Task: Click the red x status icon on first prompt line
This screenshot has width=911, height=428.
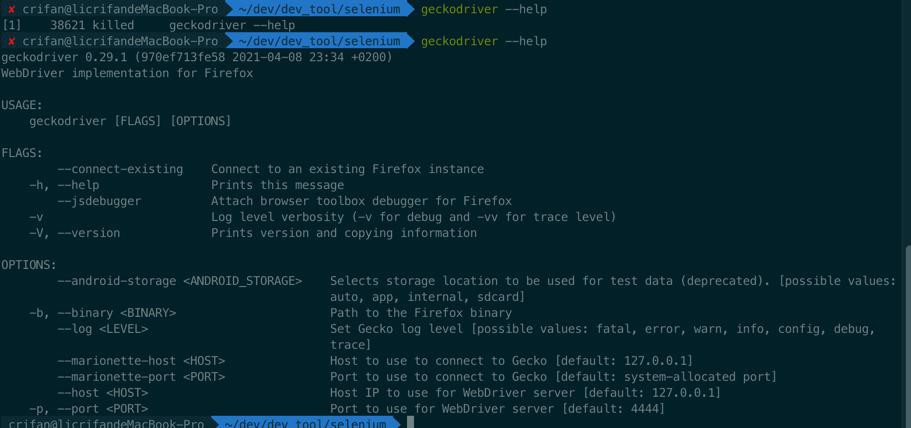Action: pos(11,10)
